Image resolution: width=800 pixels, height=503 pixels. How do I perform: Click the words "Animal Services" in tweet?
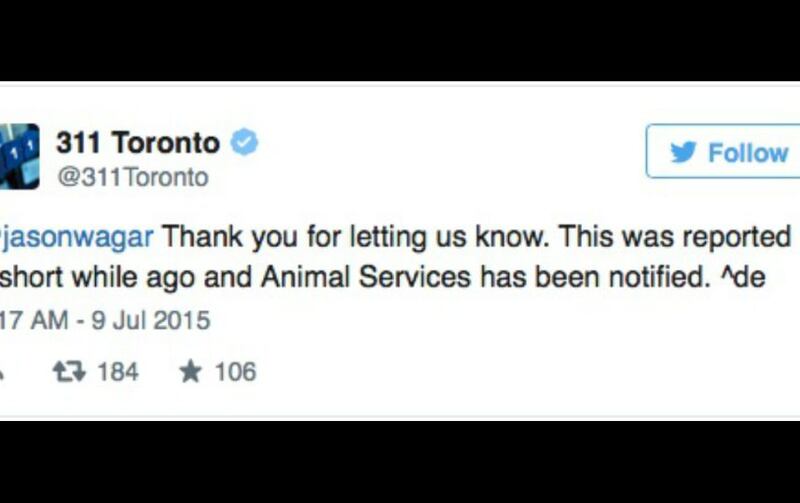click(366, 278)
